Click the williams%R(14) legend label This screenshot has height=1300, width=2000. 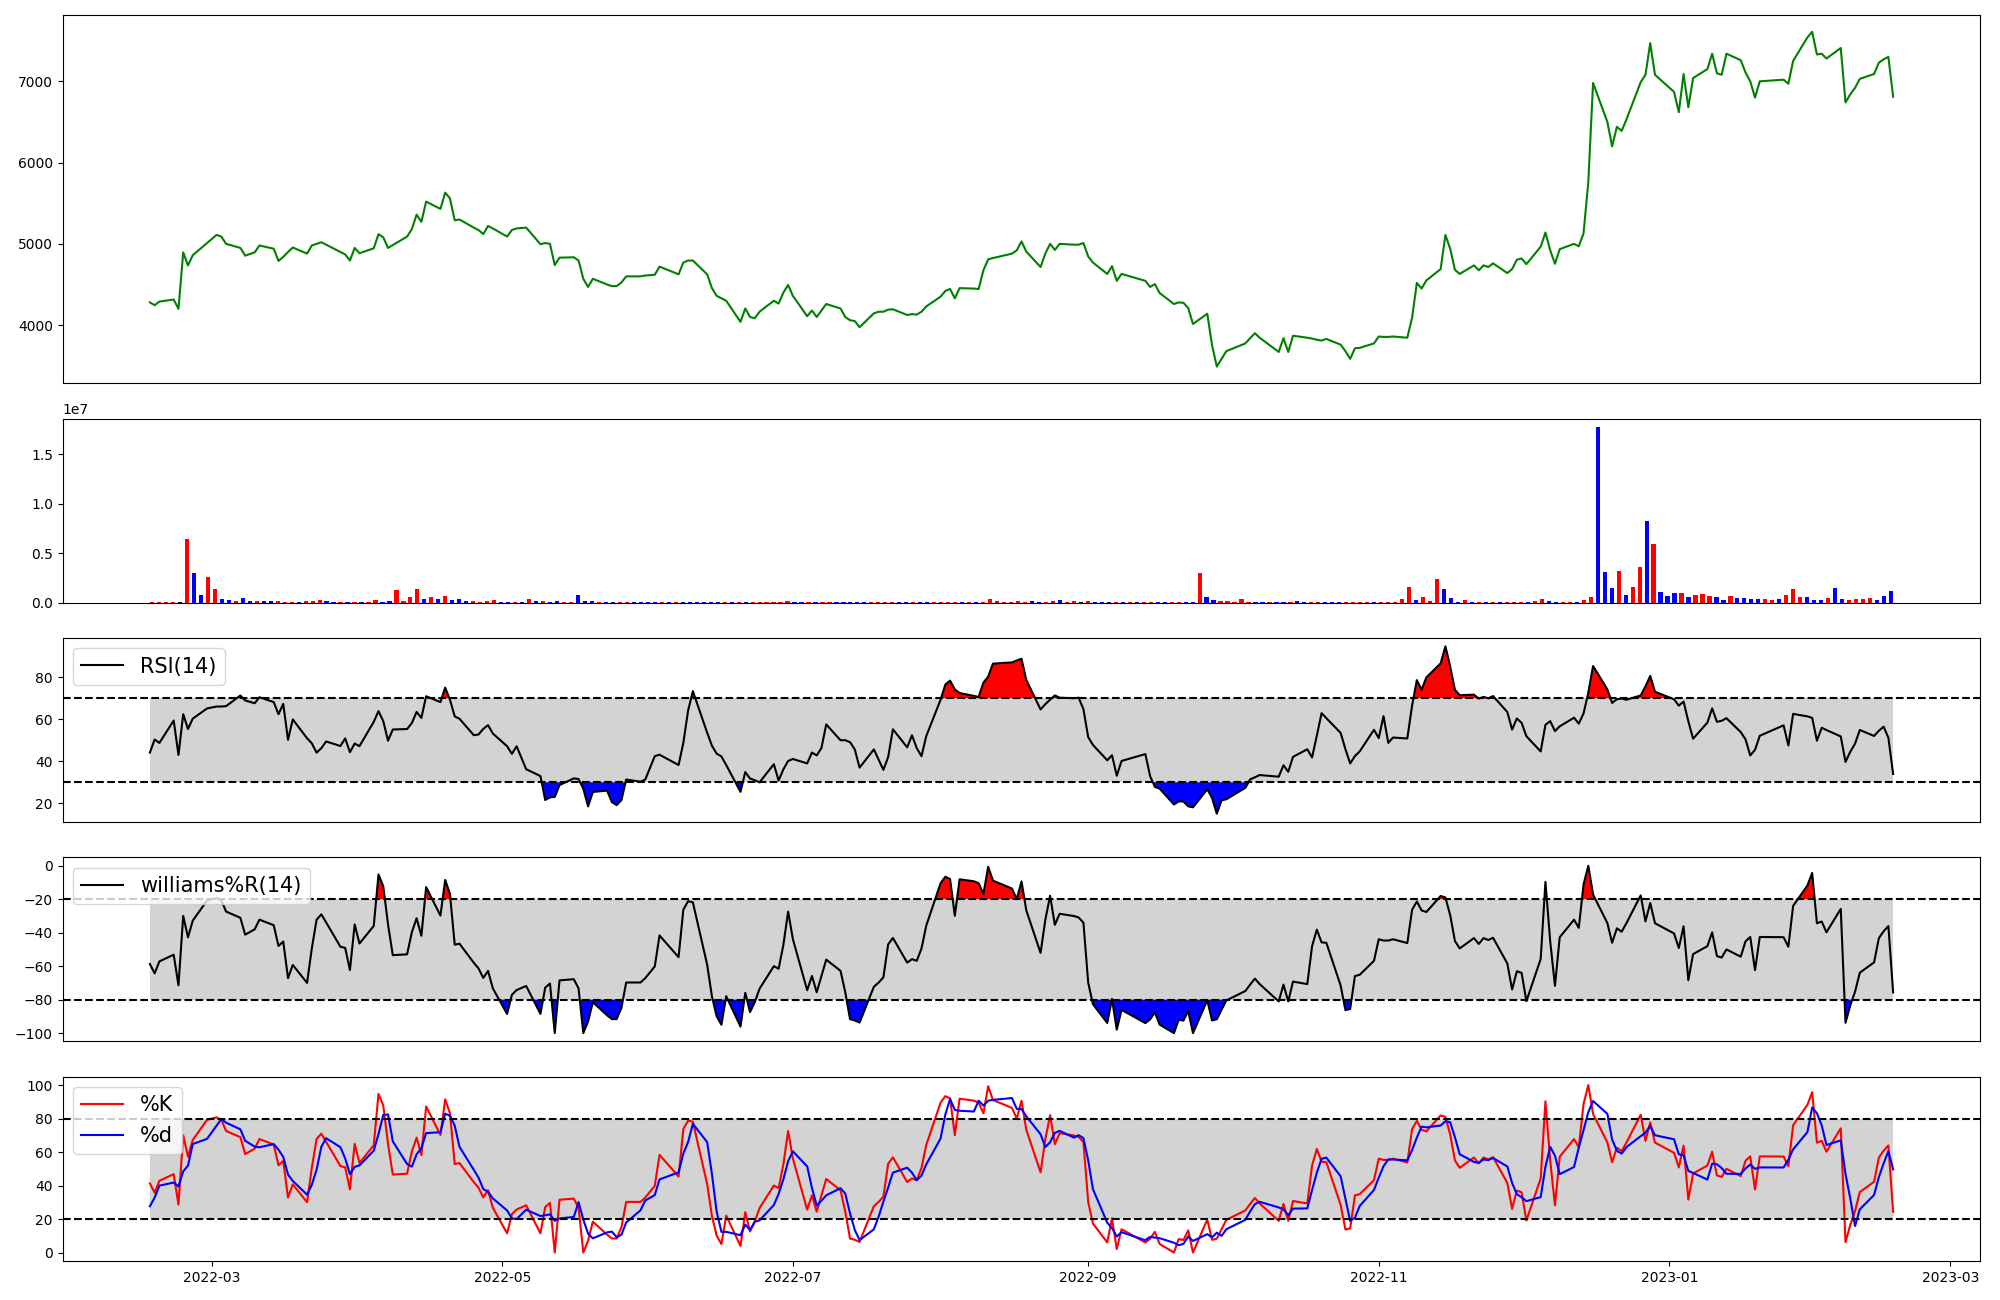tap(220, 885)
